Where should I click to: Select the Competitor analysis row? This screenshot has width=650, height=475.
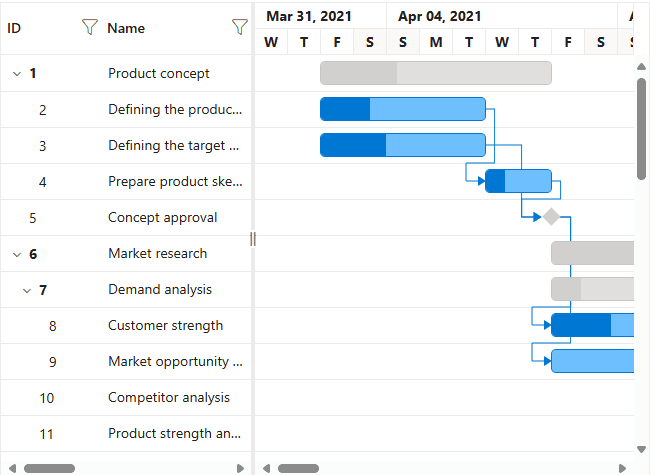(x=169, y=398)
